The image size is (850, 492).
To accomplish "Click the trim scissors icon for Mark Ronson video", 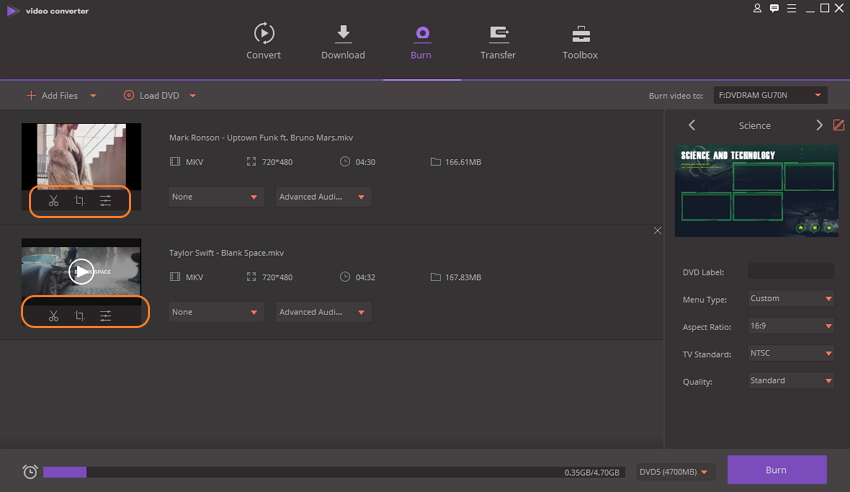I will (53, 201).
